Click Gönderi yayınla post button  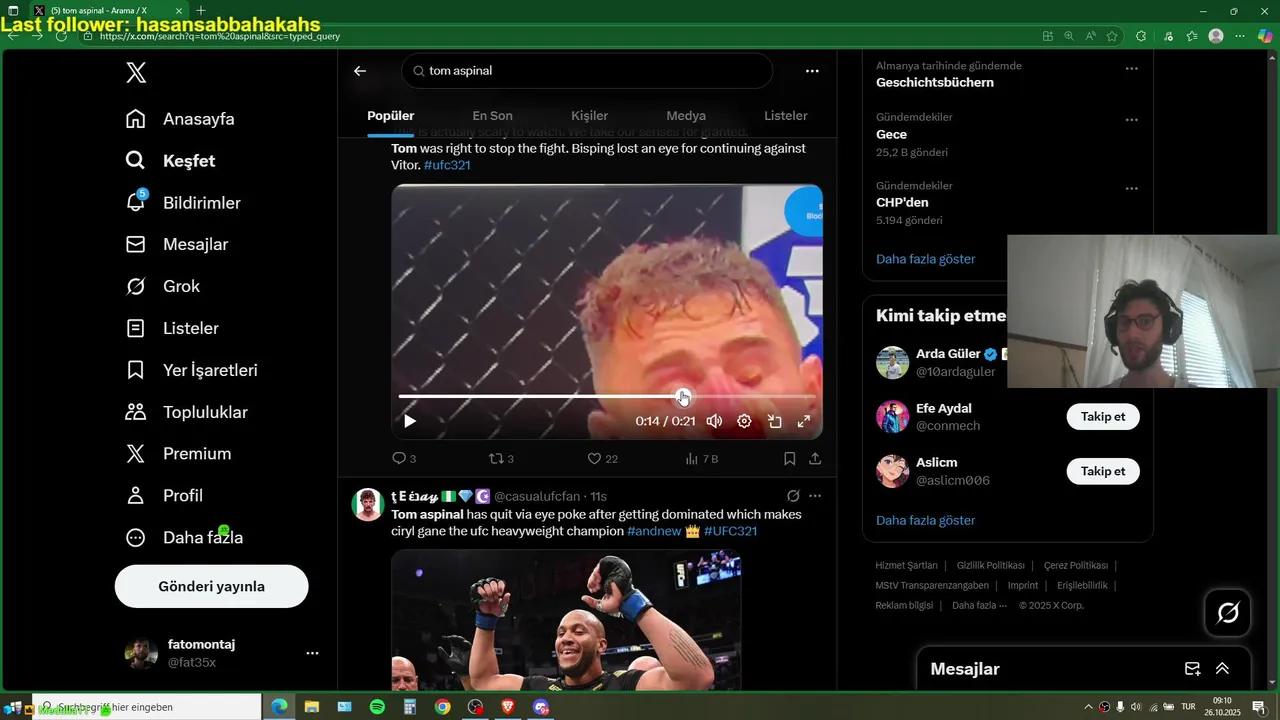point(211,586)
